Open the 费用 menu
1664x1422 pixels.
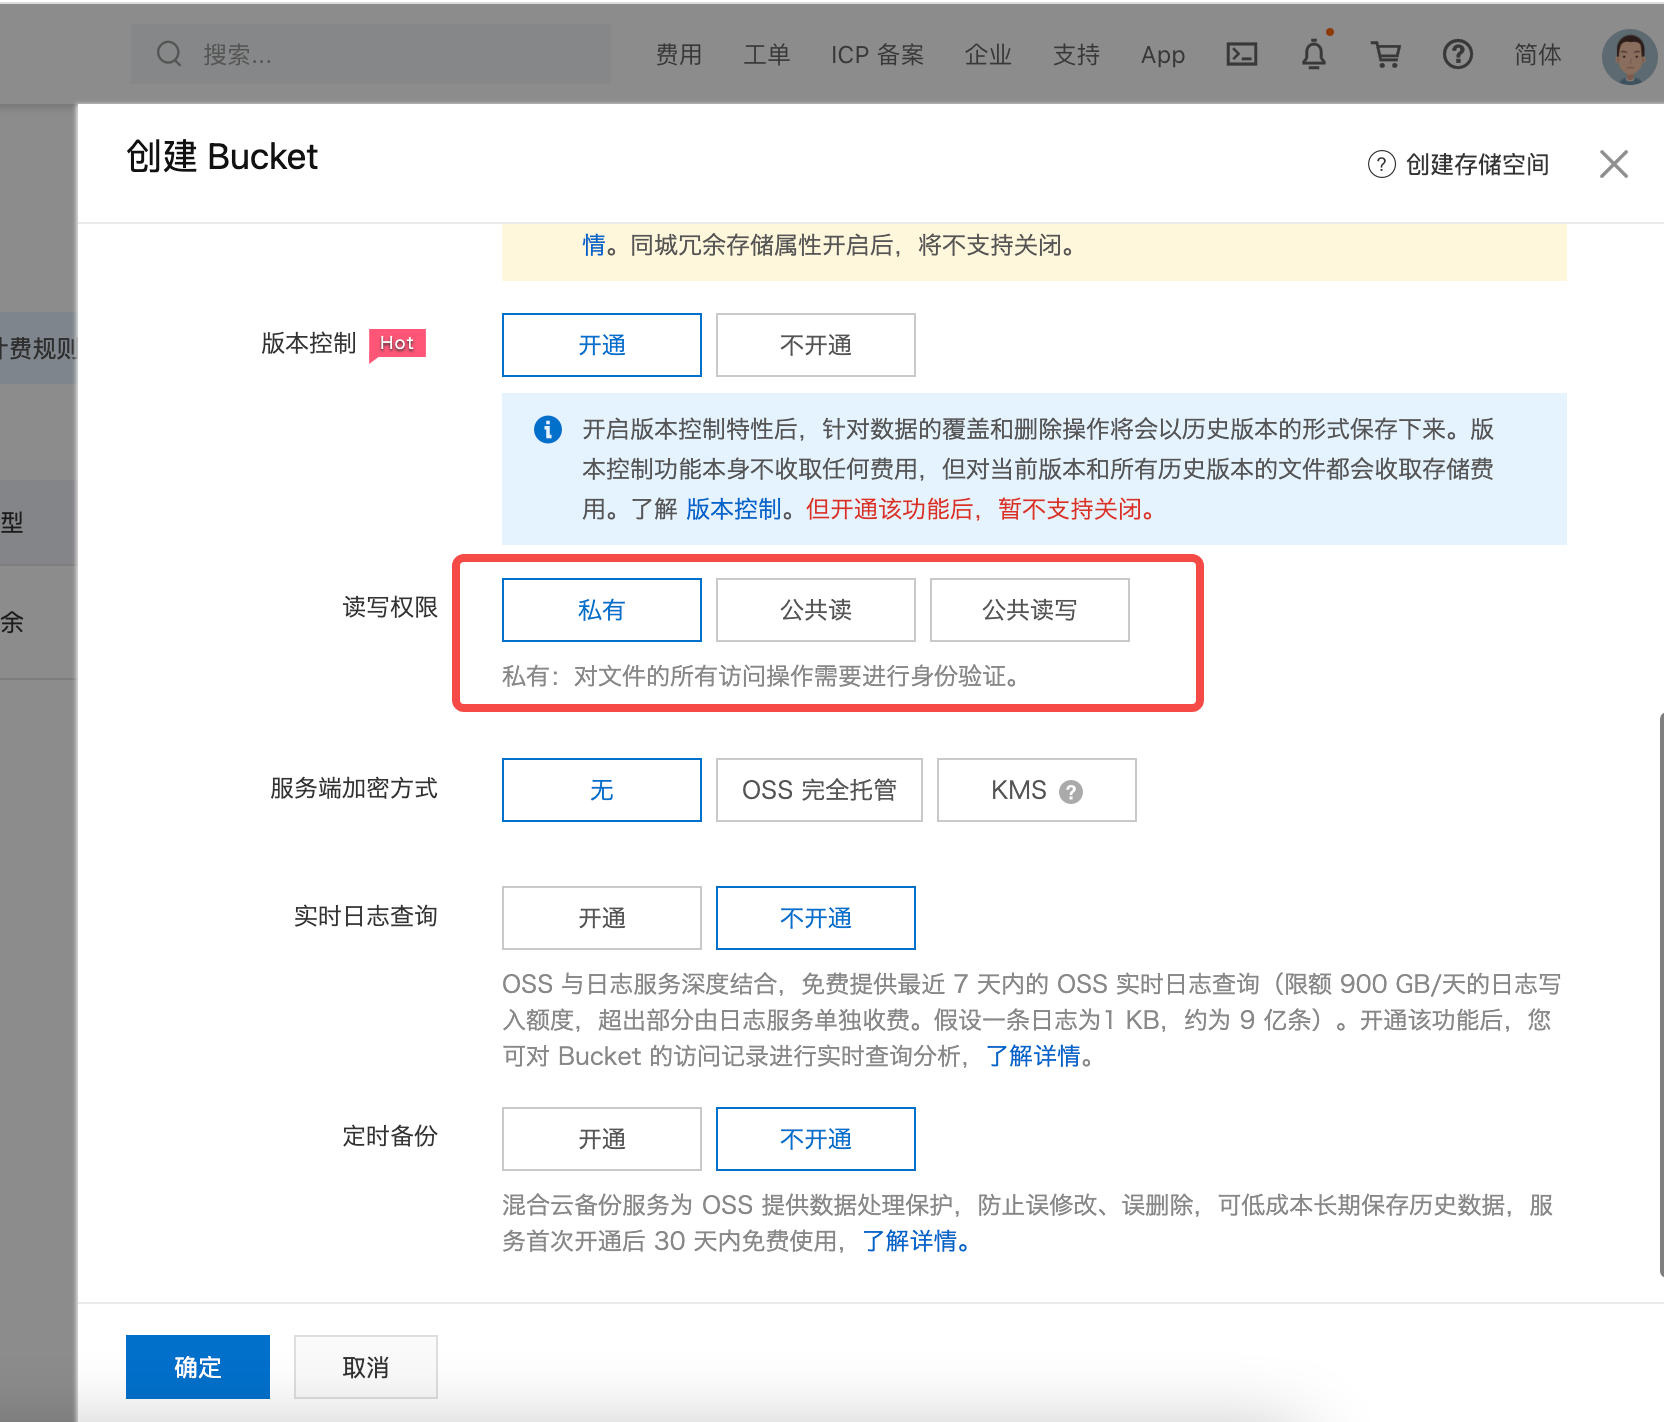[x=678, y=55]
